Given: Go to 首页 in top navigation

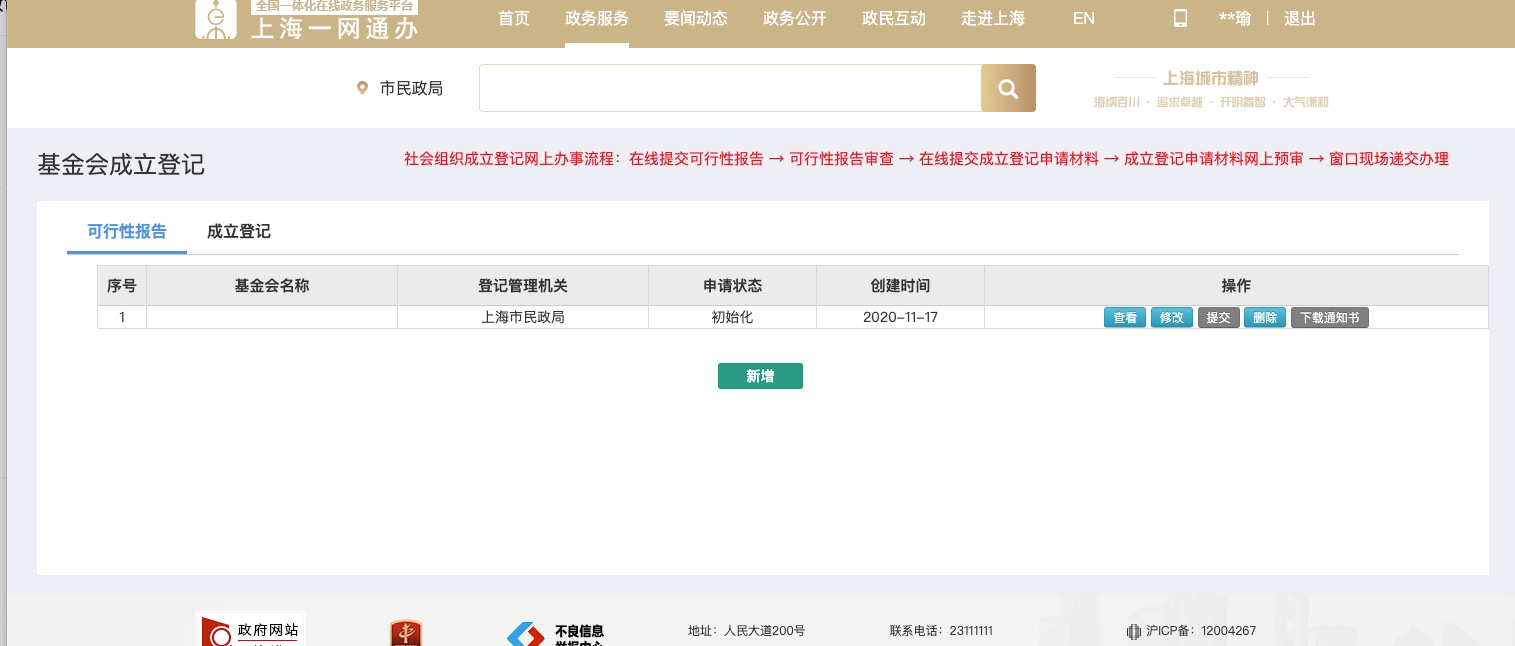Looking at the screenshot, I should click(x=514, y=18).
